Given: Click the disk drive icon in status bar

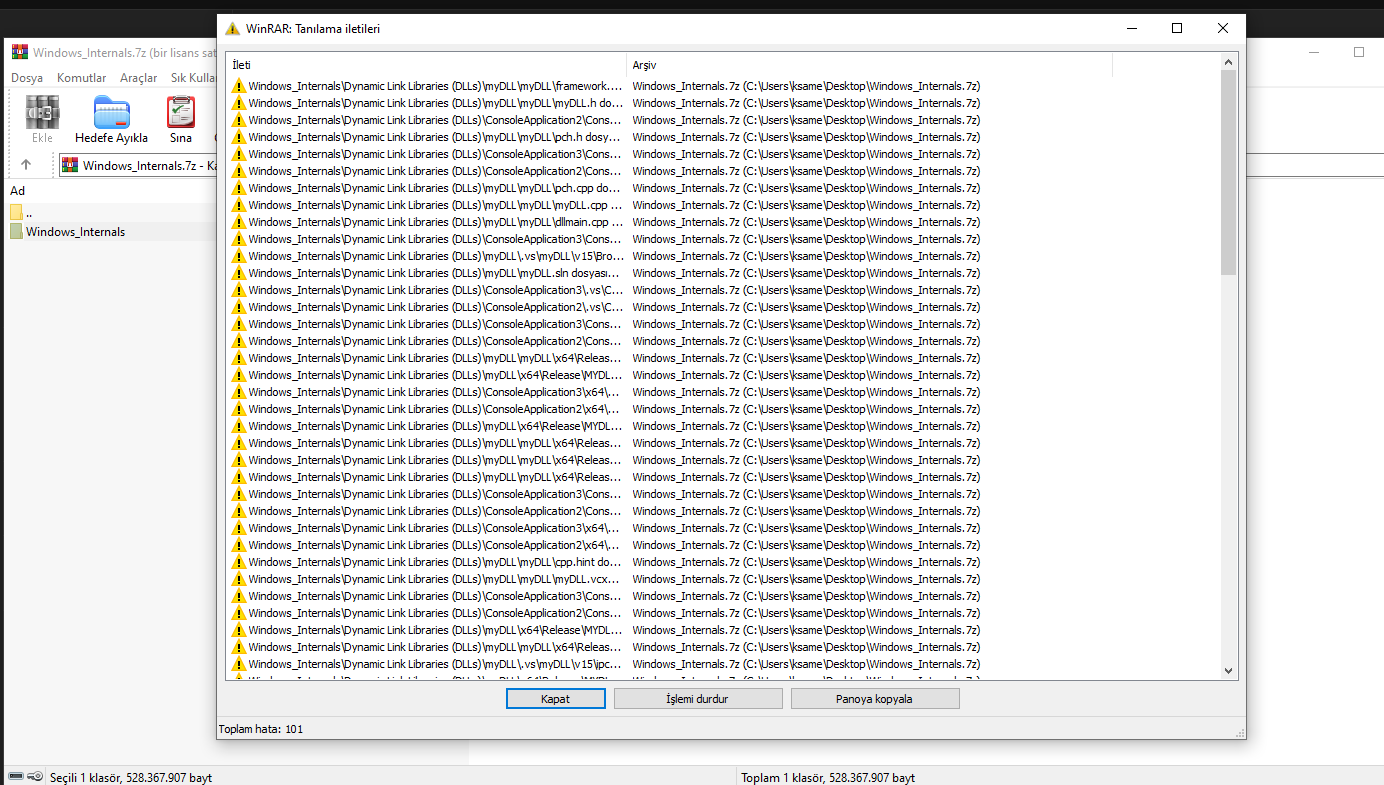Looking at the screenshot, I should (x=16, y=777).
